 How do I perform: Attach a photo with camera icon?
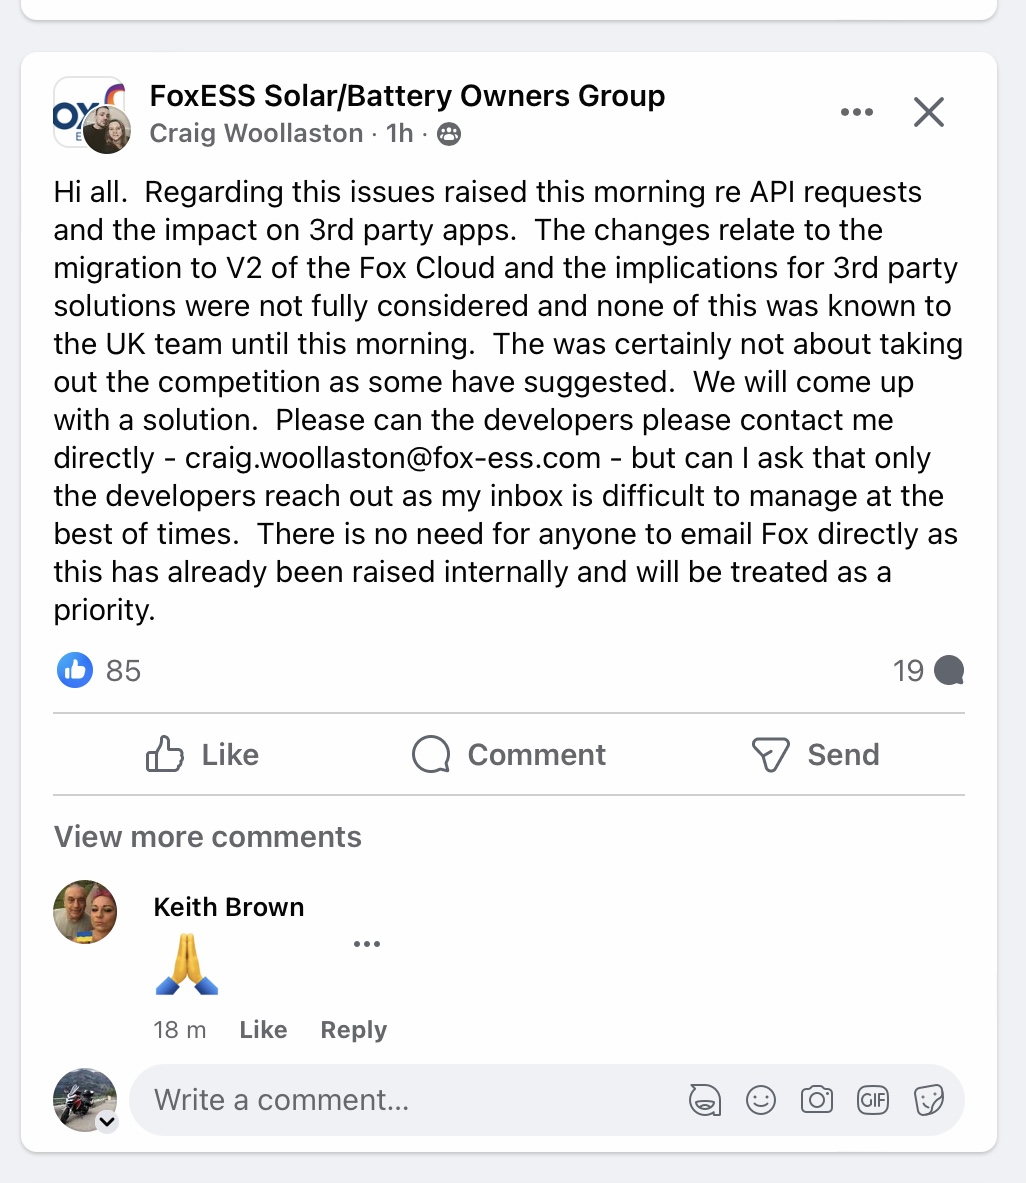coord(817,1101)
